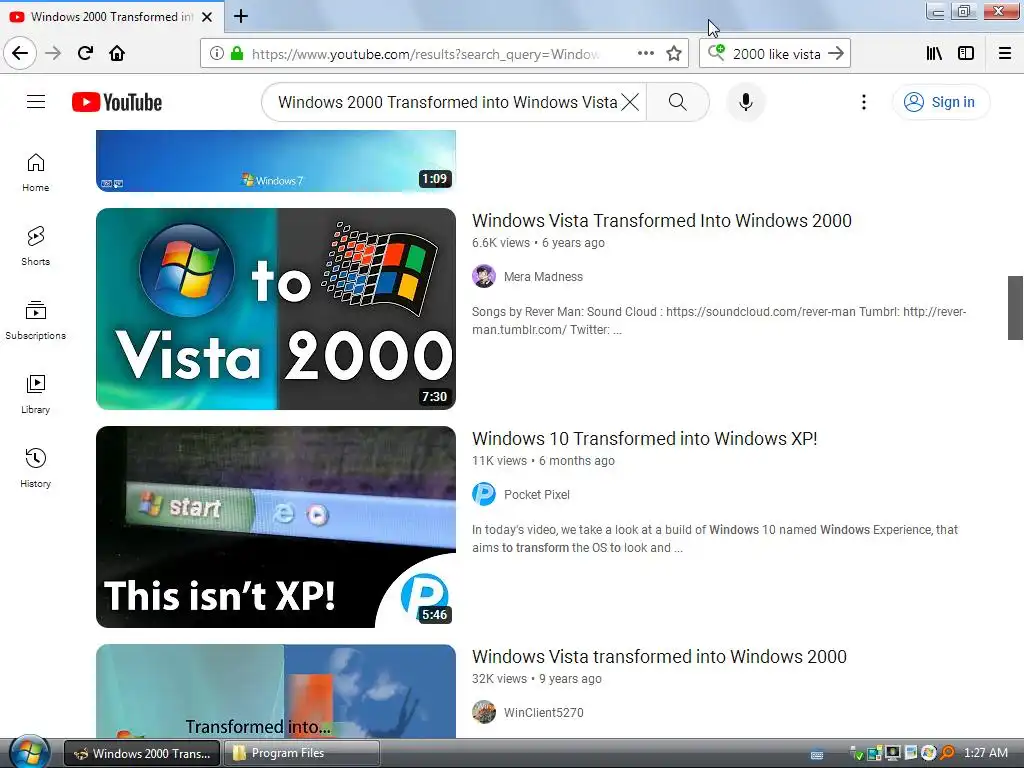The image size is (1024, 768).
Task: Open the browser home page
Action: click(117, 53)
